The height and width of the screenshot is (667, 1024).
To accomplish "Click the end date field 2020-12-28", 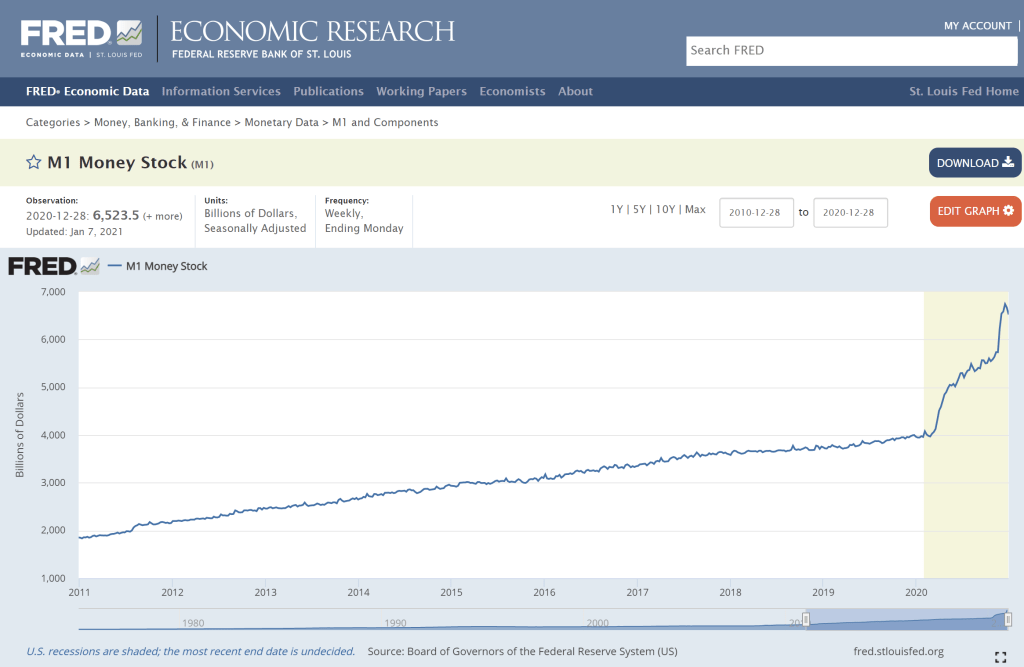I will point(850,213).
